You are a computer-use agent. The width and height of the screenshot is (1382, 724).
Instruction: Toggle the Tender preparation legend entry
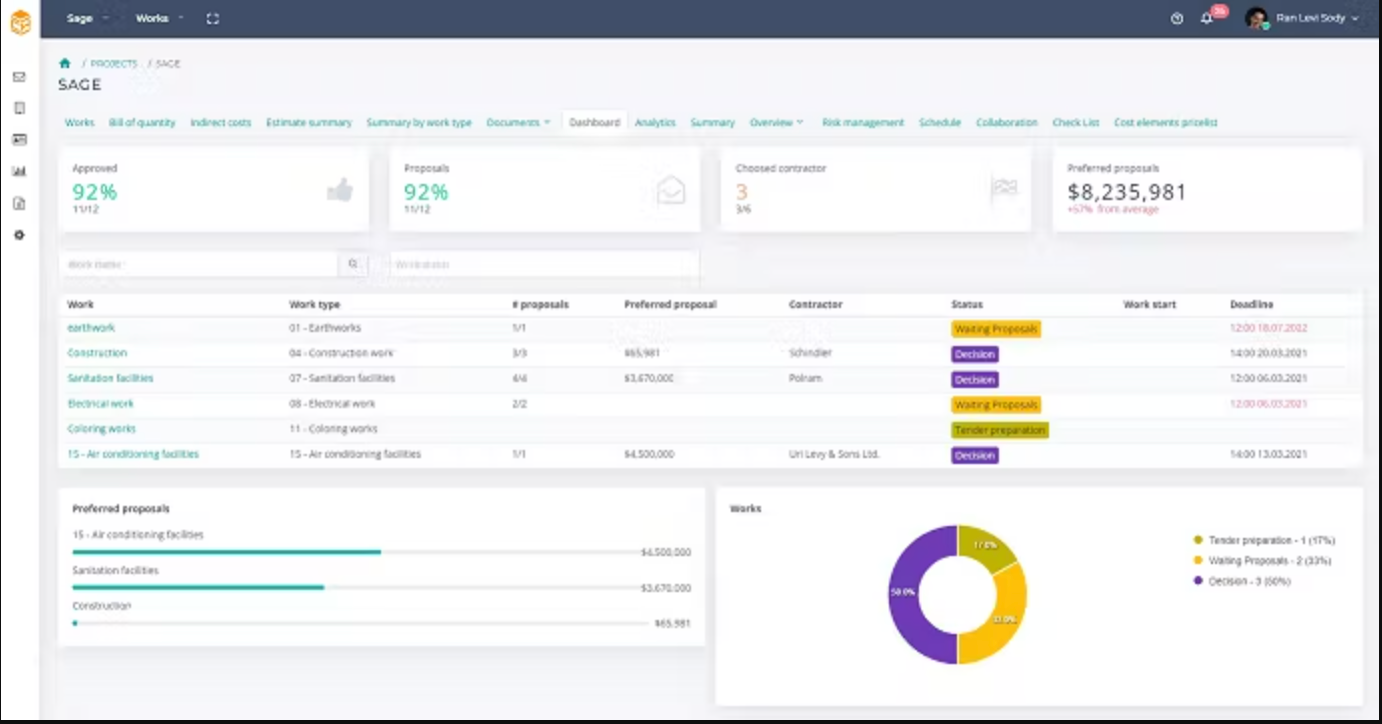point(1264,540)
